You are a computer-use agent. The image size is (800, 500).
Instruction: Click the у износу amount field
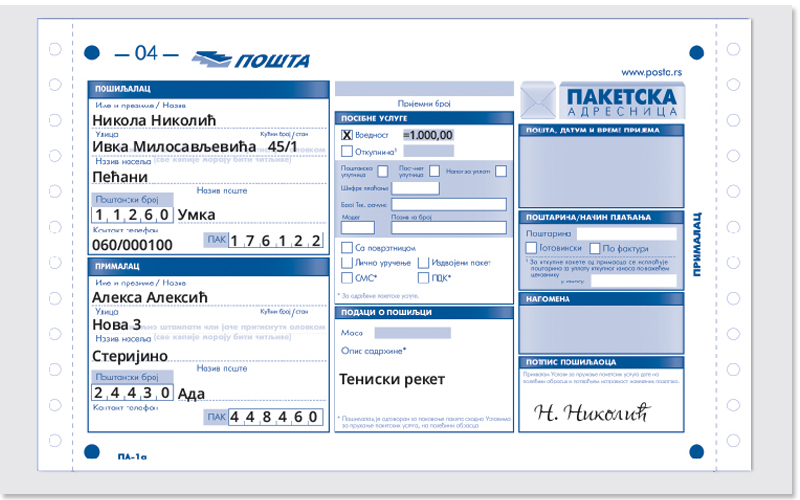(x=634, y=281)
